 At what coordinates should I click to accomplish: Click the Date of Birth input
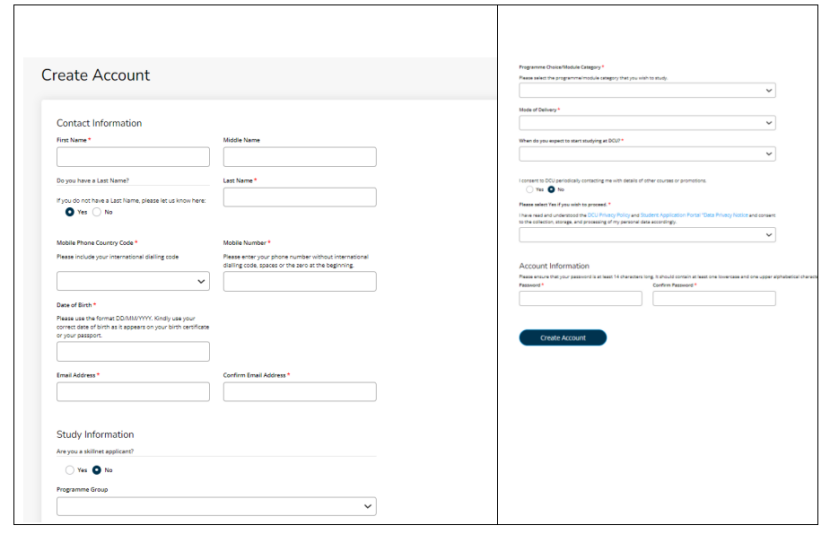133,351
